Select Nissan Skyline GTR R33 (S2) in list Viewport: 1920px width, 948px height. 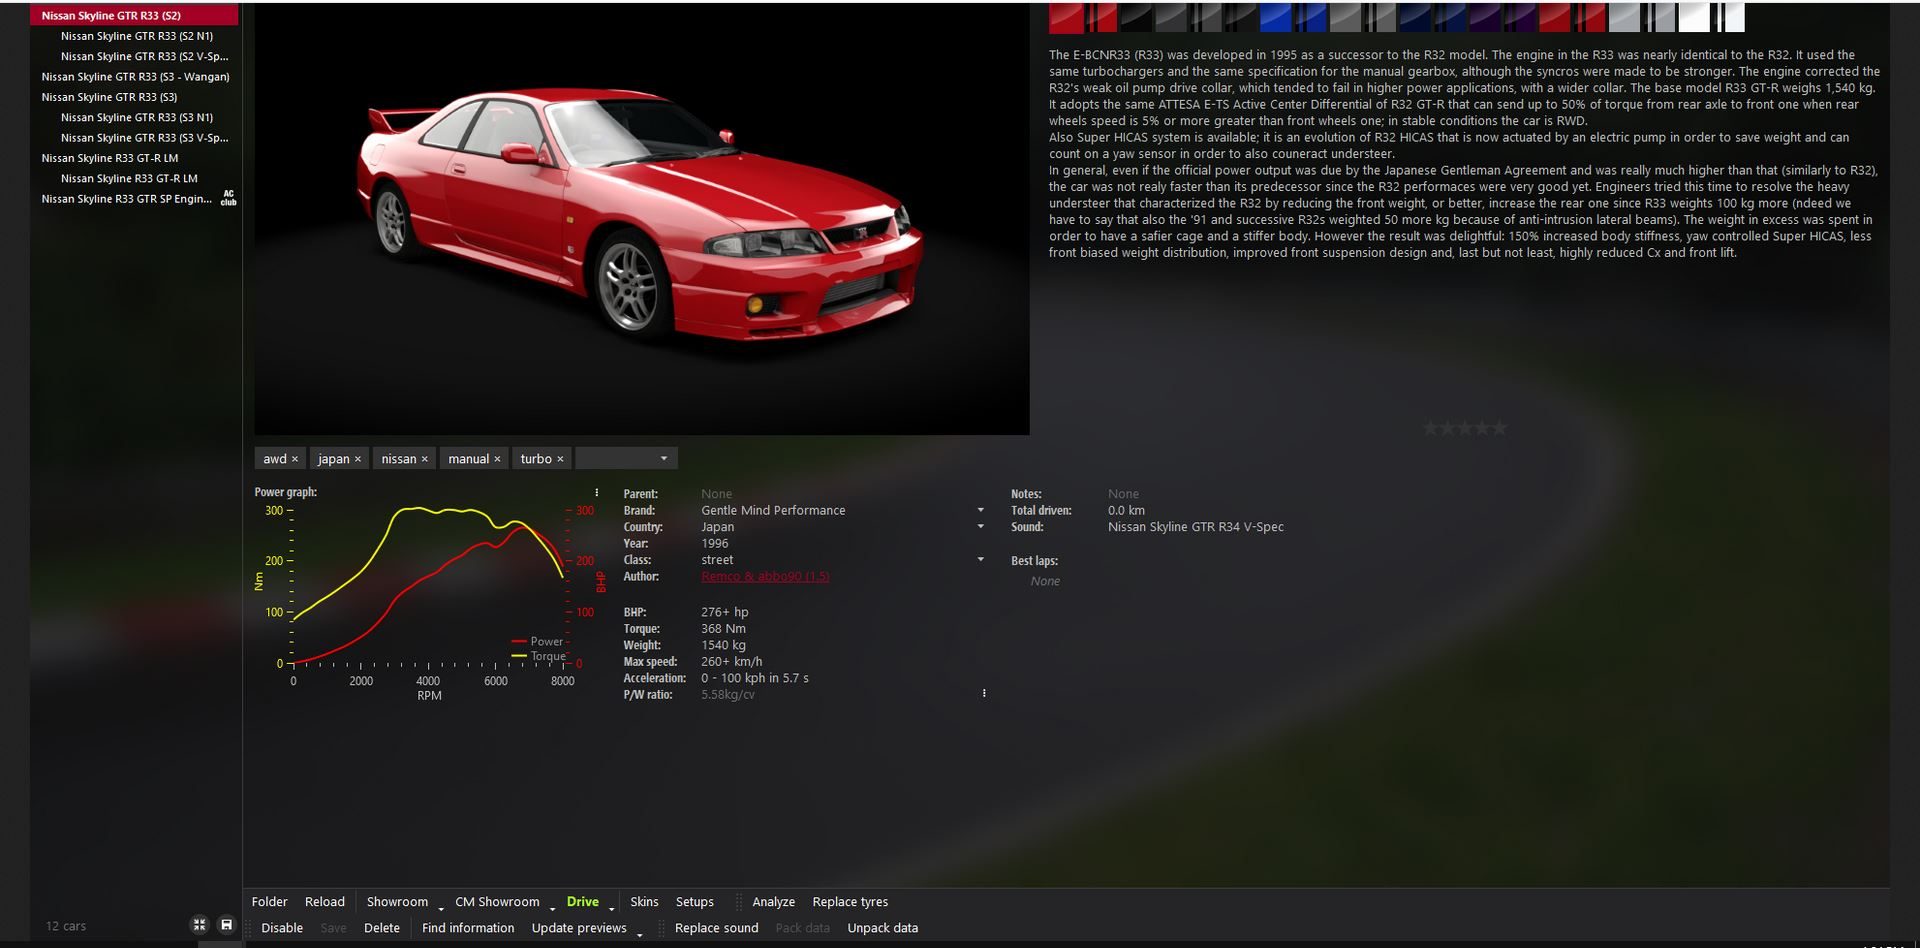(135, 15)
